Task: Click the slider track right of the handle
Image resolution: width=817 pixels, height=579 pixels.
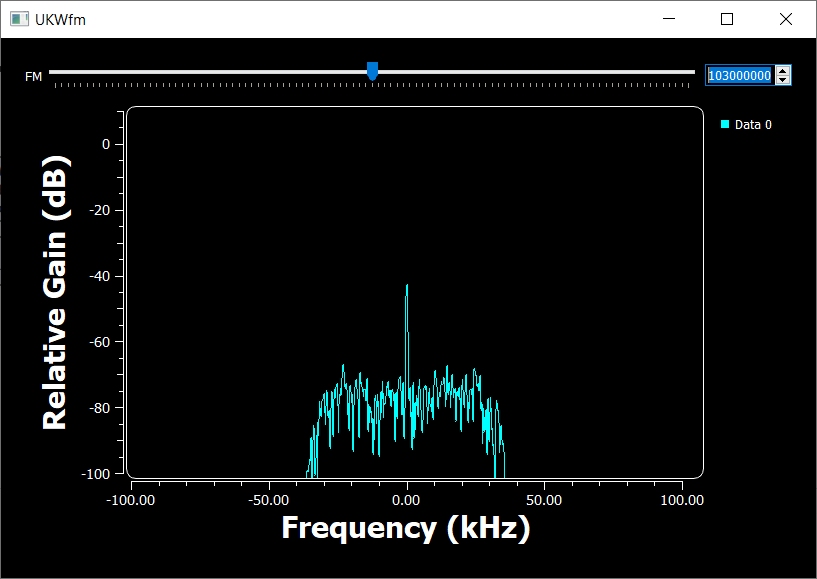Action: pos(540,72)
